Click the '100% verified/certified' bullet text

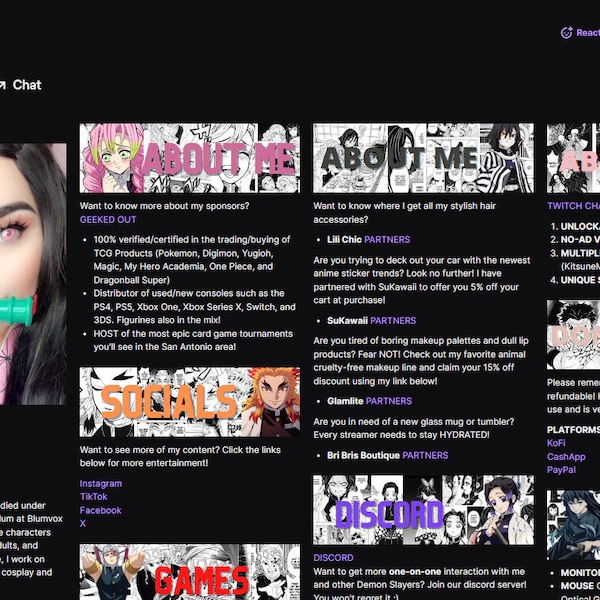click(x=192, y=260)
